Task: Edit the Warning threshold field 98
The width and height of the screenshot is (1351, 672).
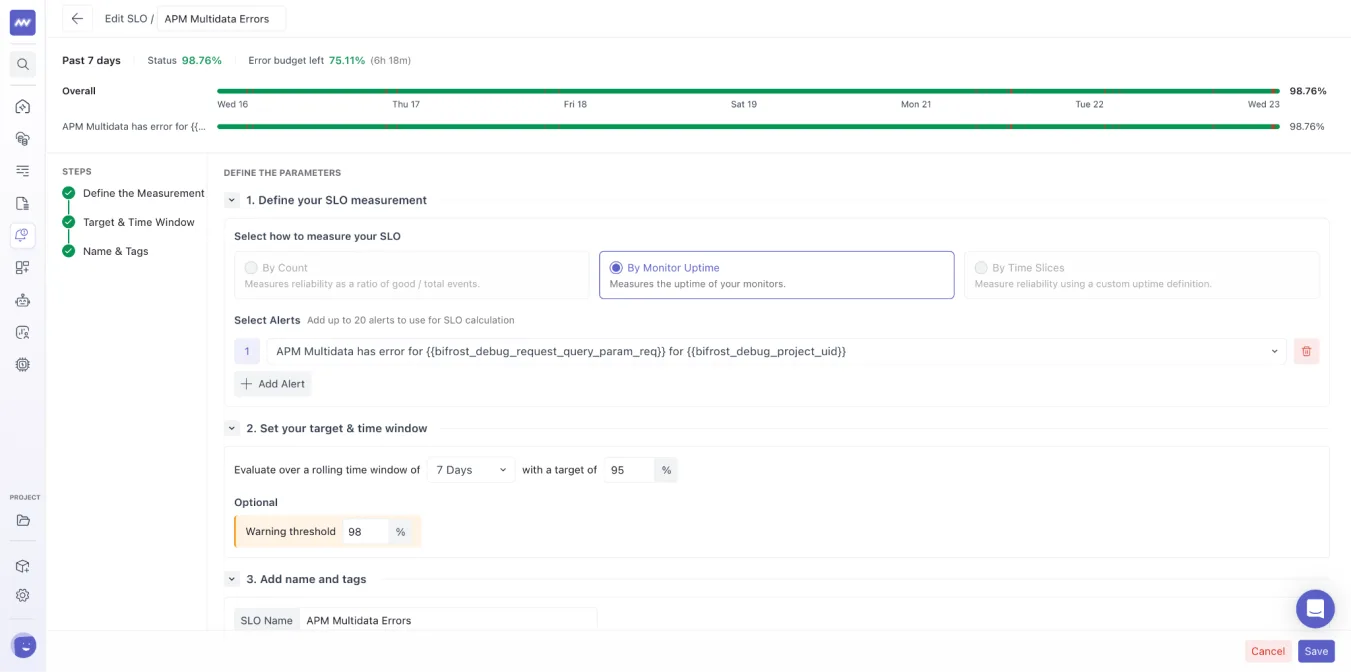Action: (366, 532)
